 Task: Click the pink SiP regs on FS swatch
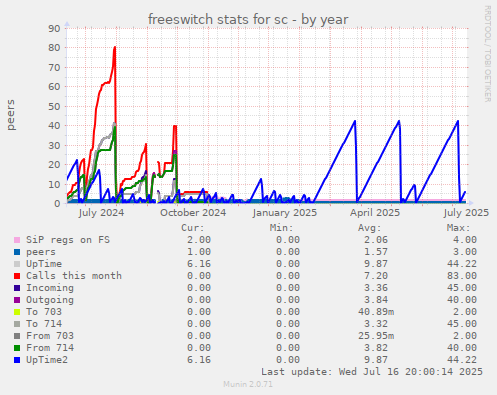point(17,240)
